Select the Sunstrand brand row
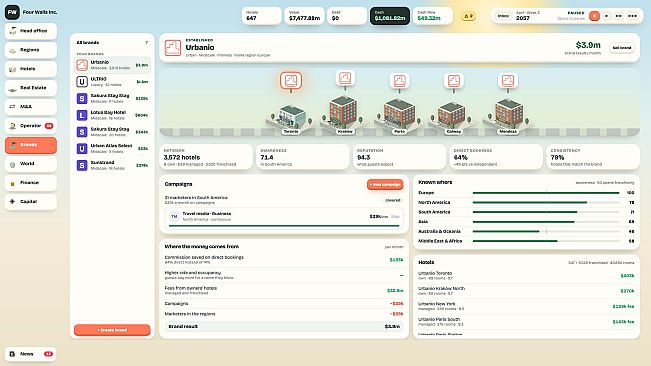This screenshot has width=651, height=366. (112, 165)
